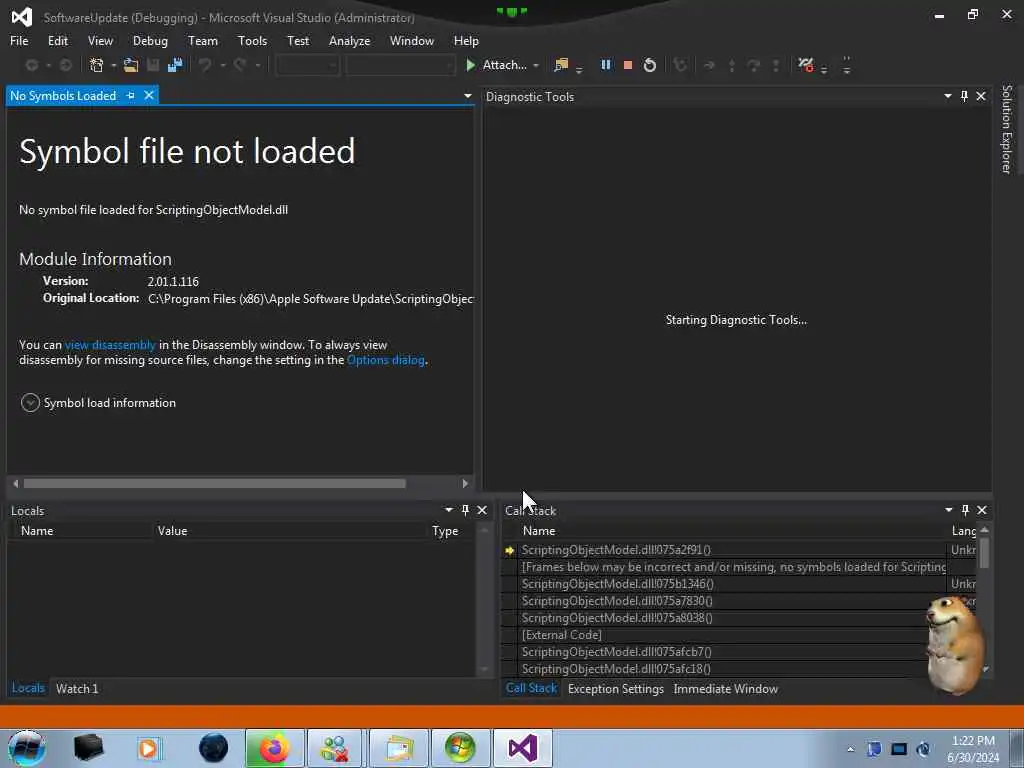Open the Debug menu

(x=150, y=40)
